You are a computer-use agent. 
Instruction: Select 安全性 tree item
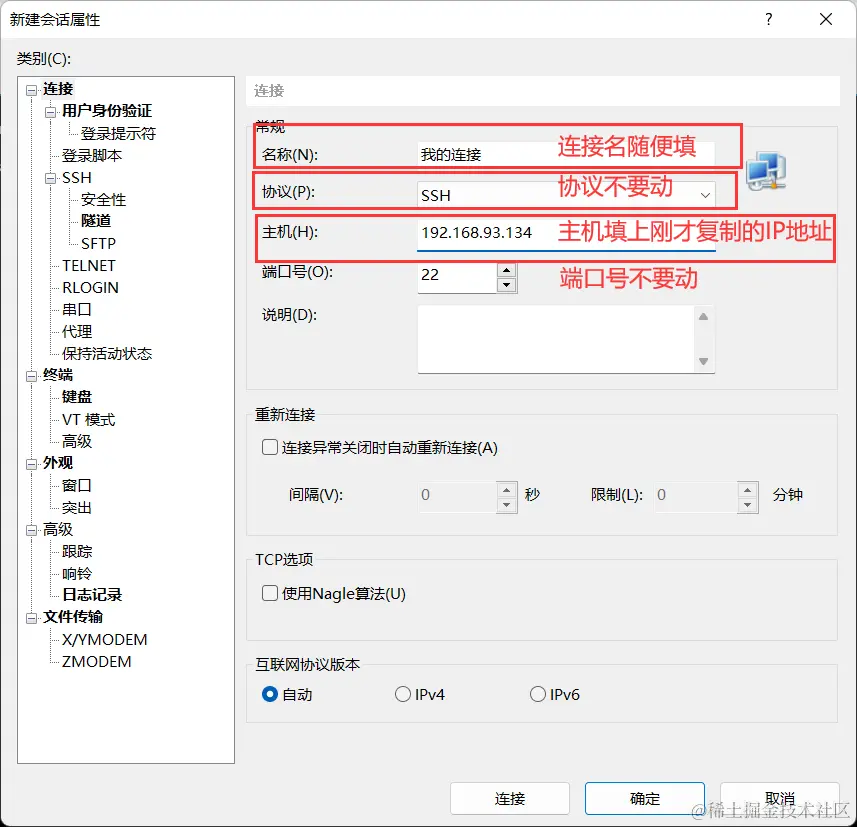(103, 200)
